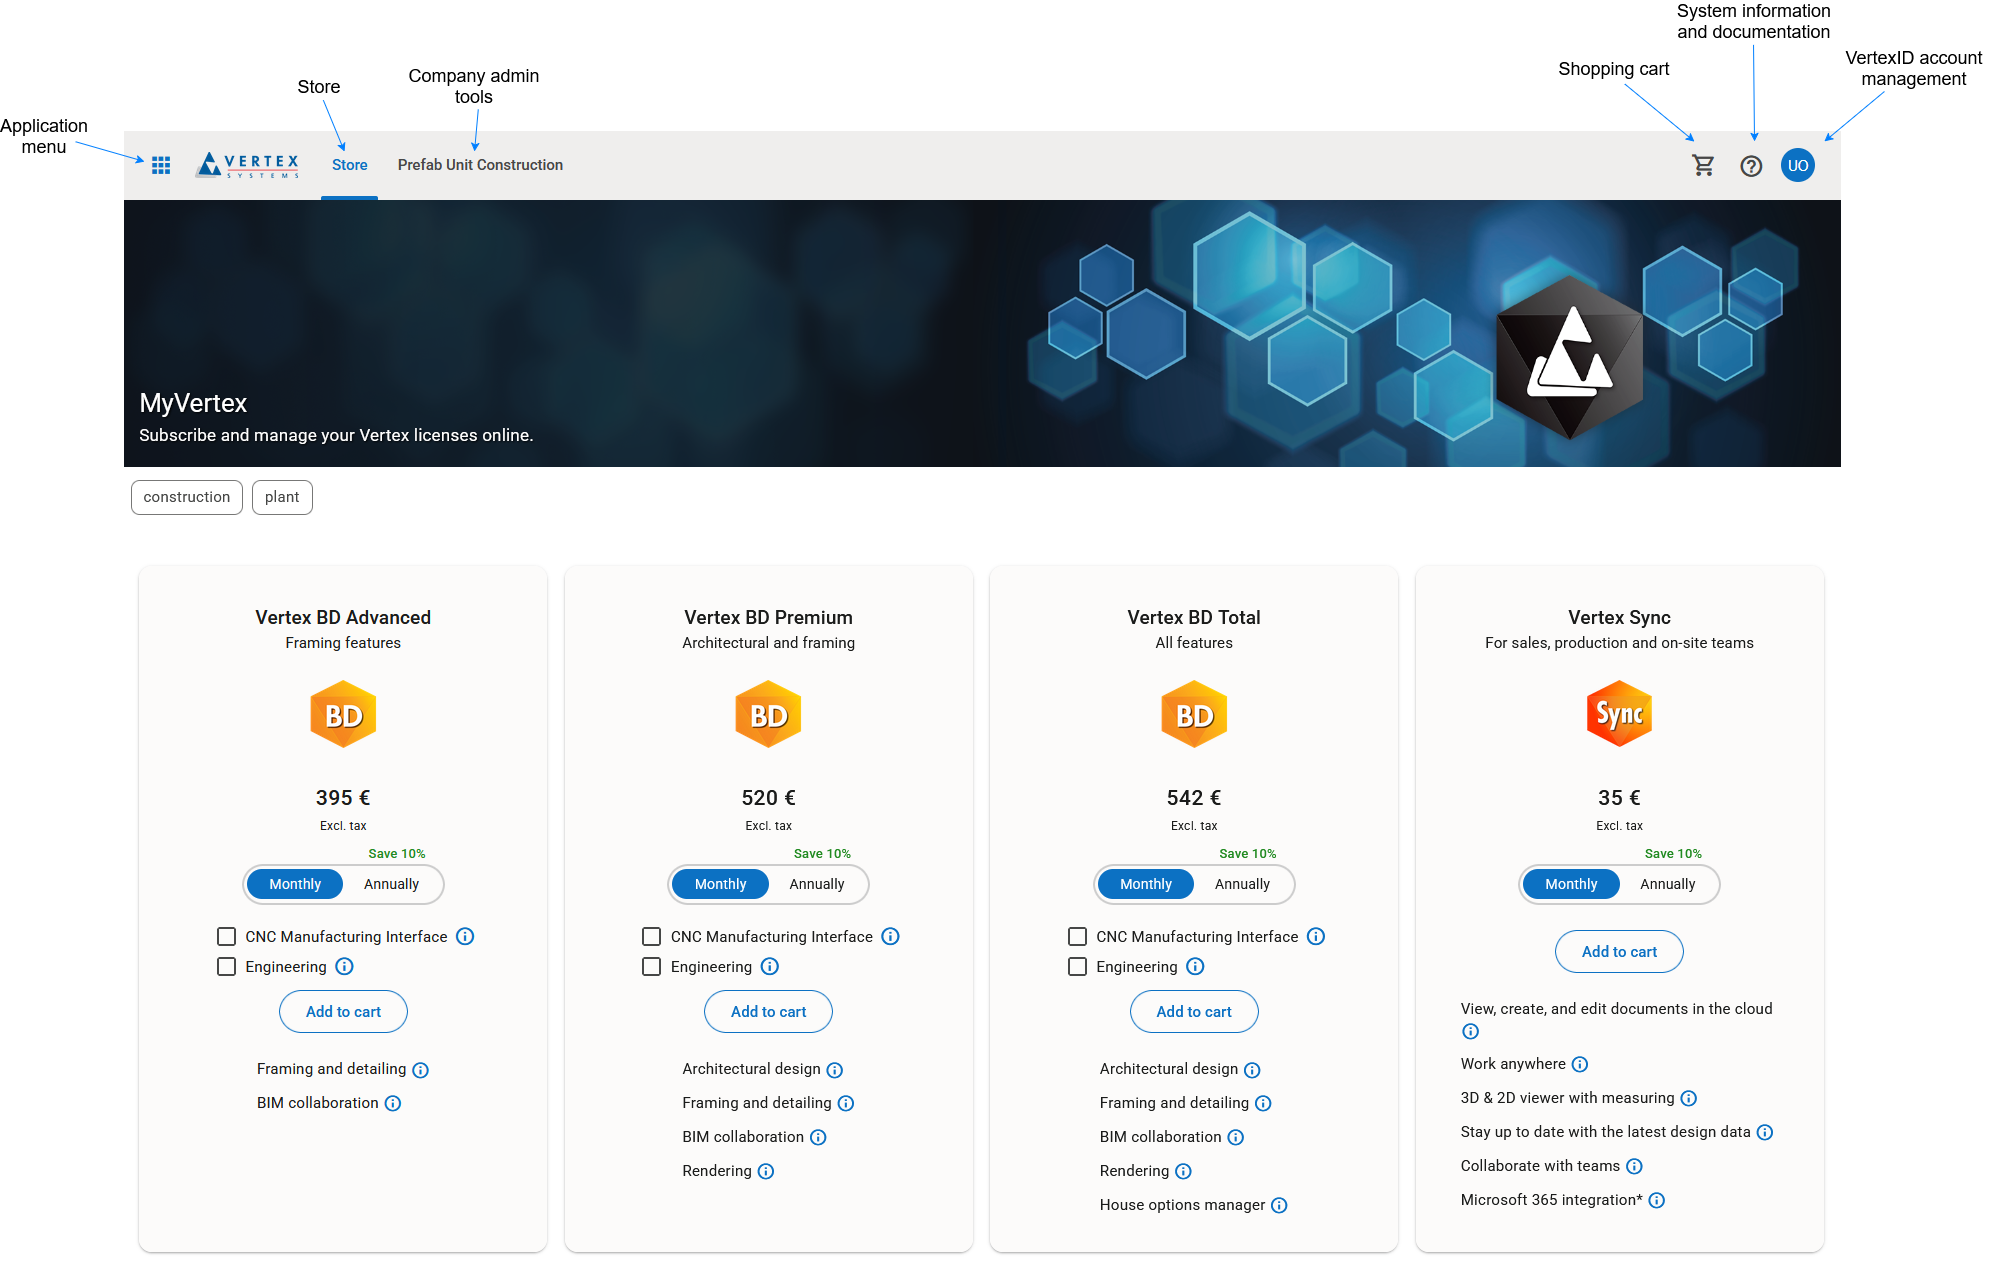
Task: Show info for CNC Manufacturing Interface in BD Premium
Action: pyautogui.click(x=890, y=937)
